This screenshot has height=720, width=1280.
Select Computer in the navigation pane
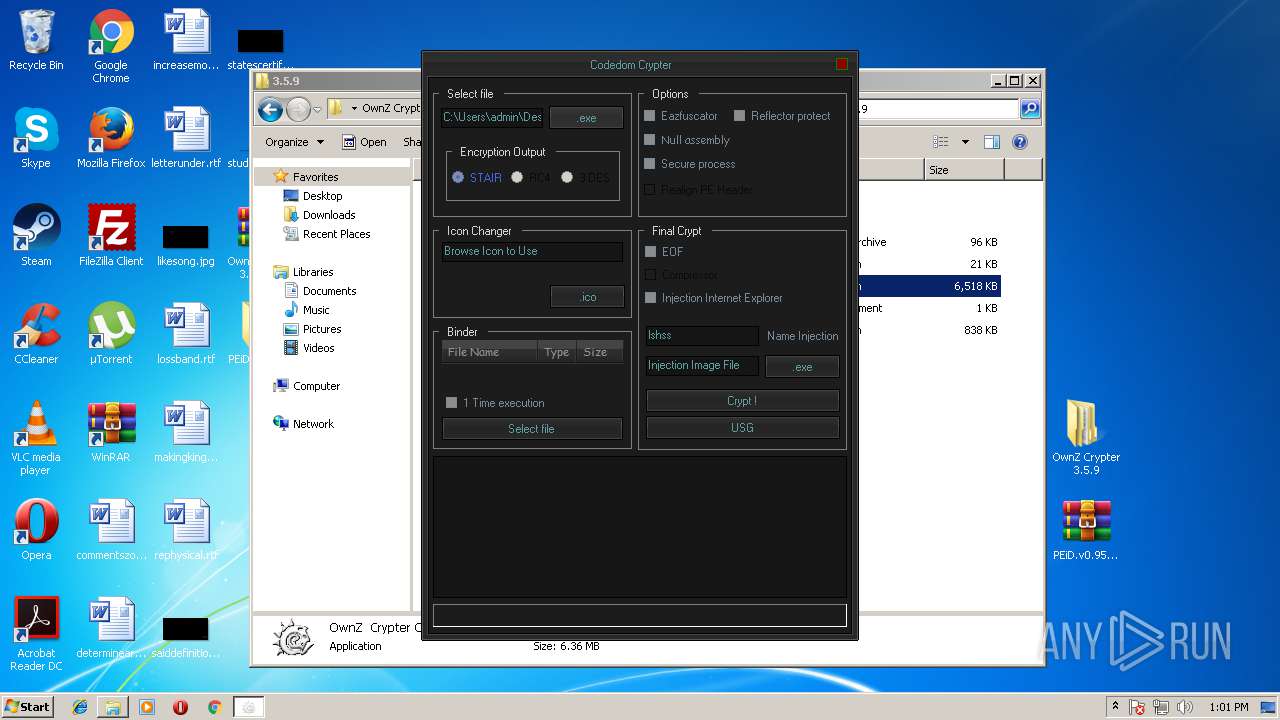coord(316,386)
